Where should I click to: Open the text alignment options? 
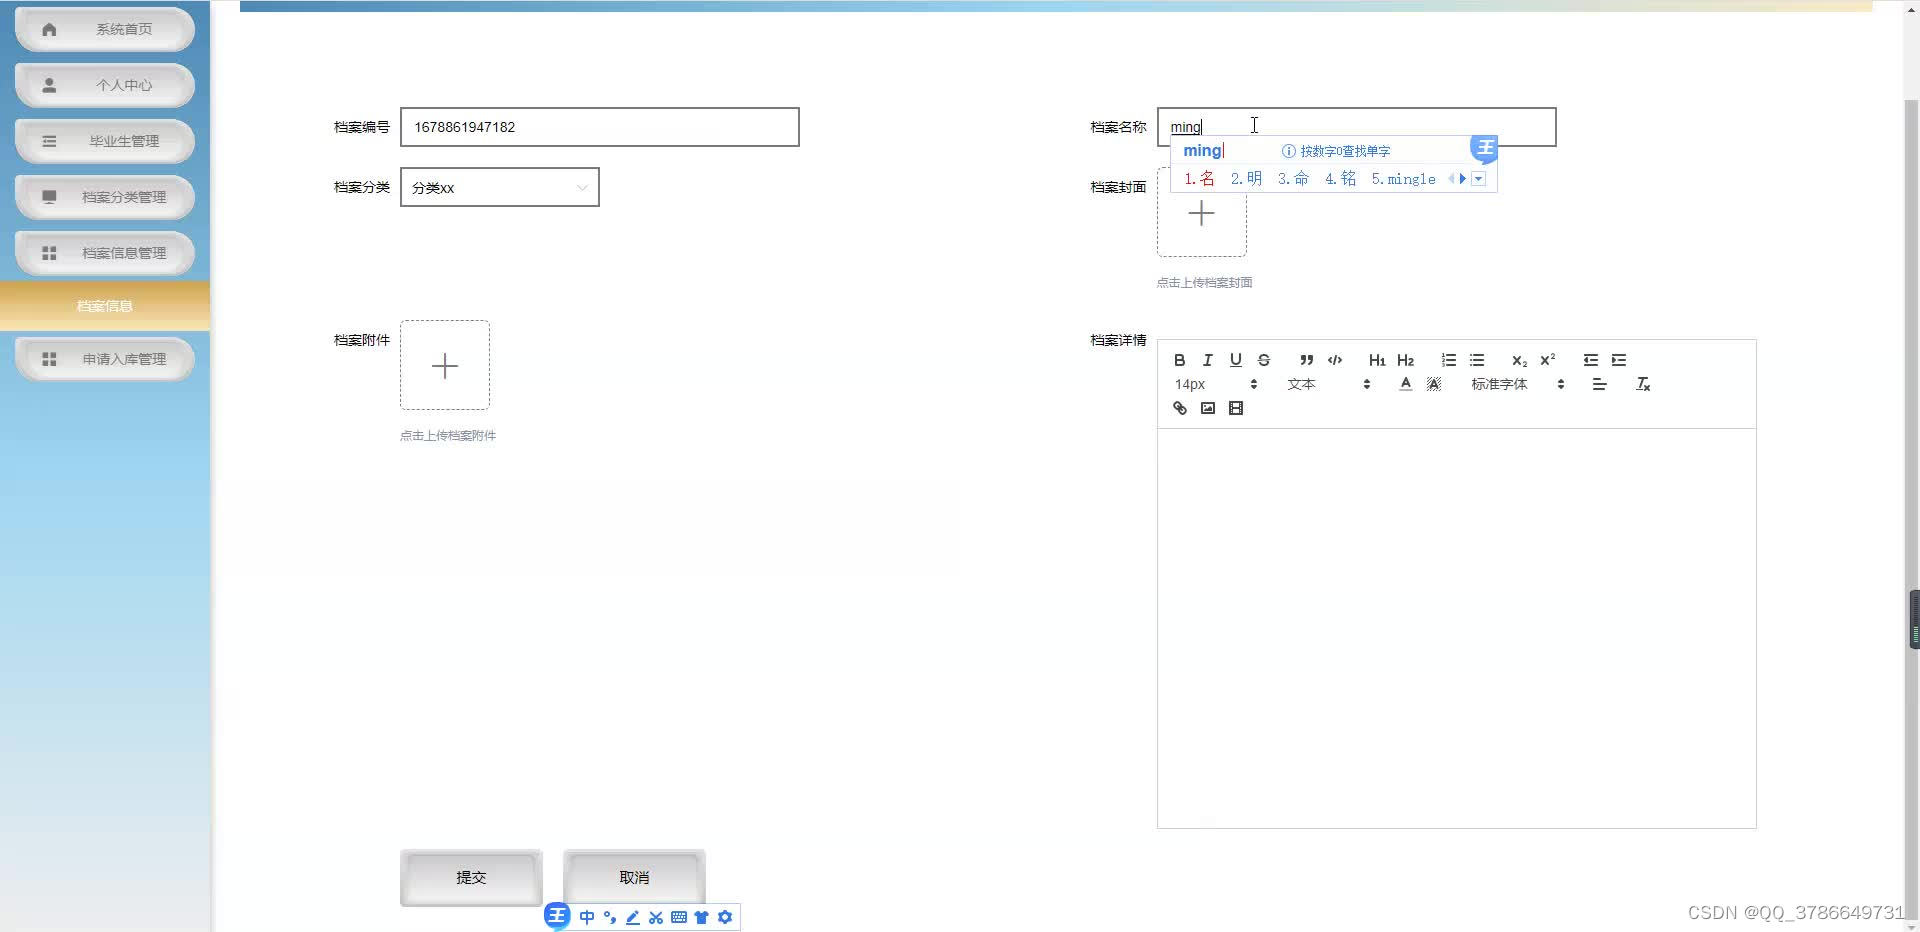point(1600,384)
